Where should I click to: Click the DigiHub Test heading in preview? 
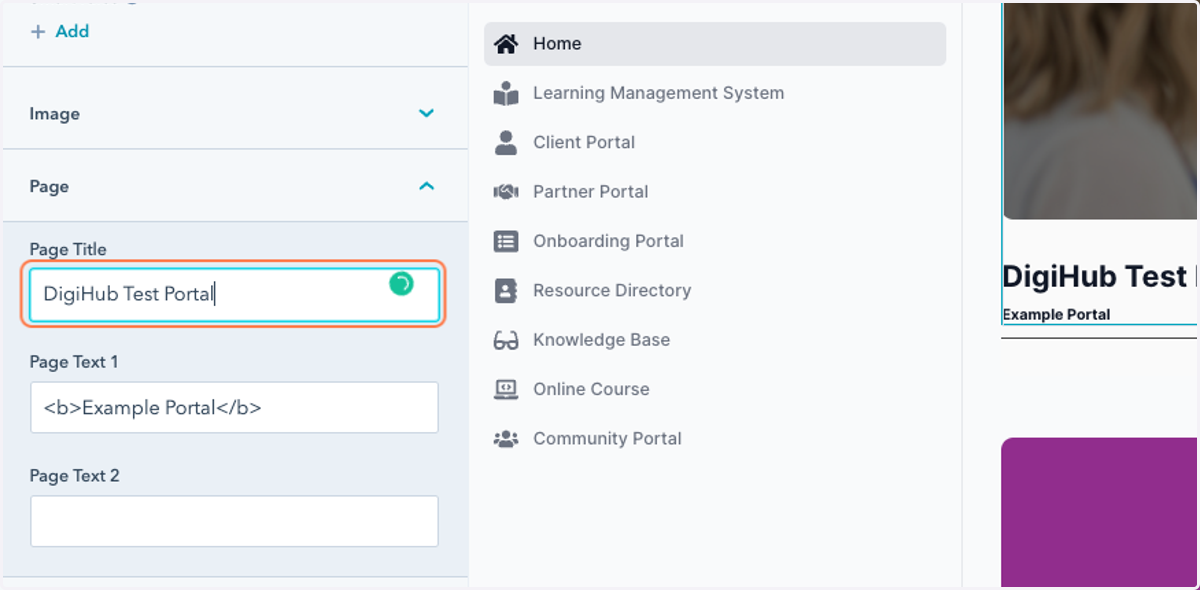[x=1099, y=276]
